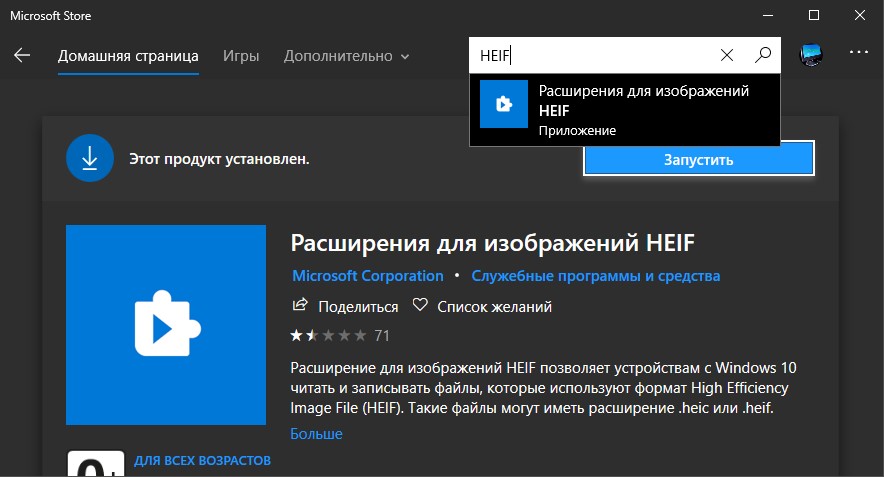Click the age rating 0+ badge
The width and height of the screenshot is (884, 477).
pos(96,463)
